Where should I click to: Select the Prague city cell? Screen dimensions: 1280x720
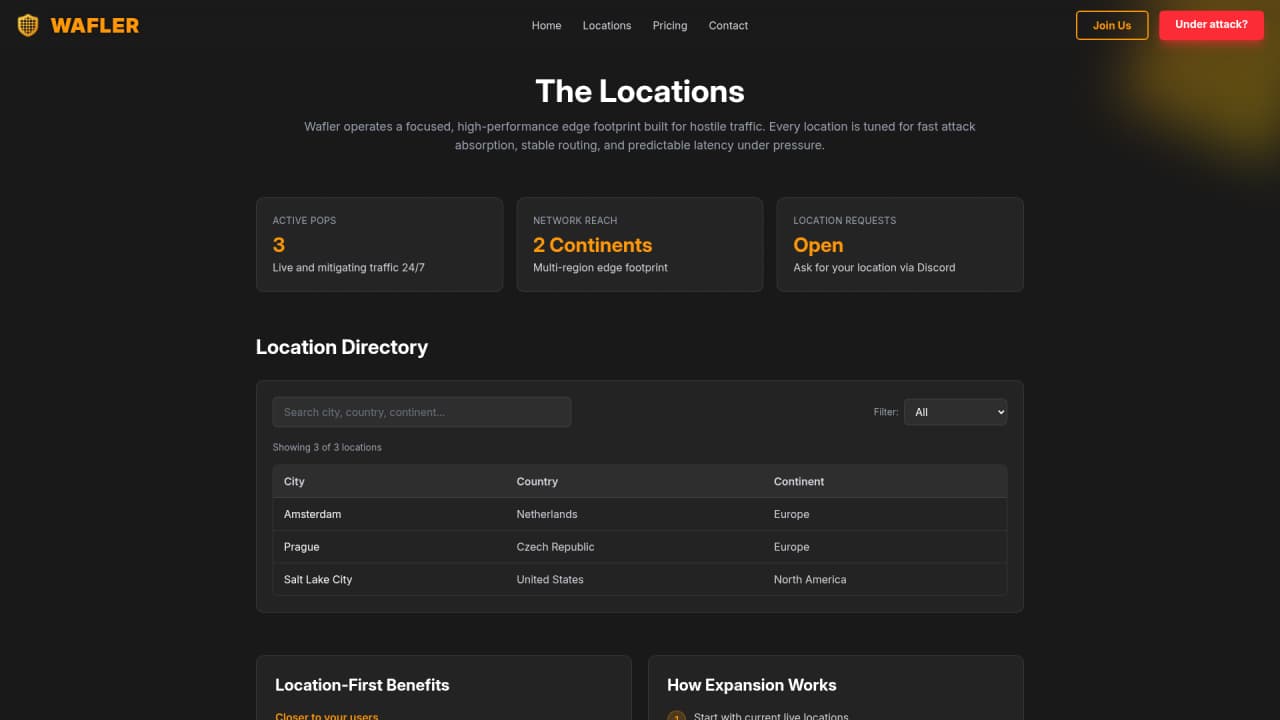tap(301, 547)
